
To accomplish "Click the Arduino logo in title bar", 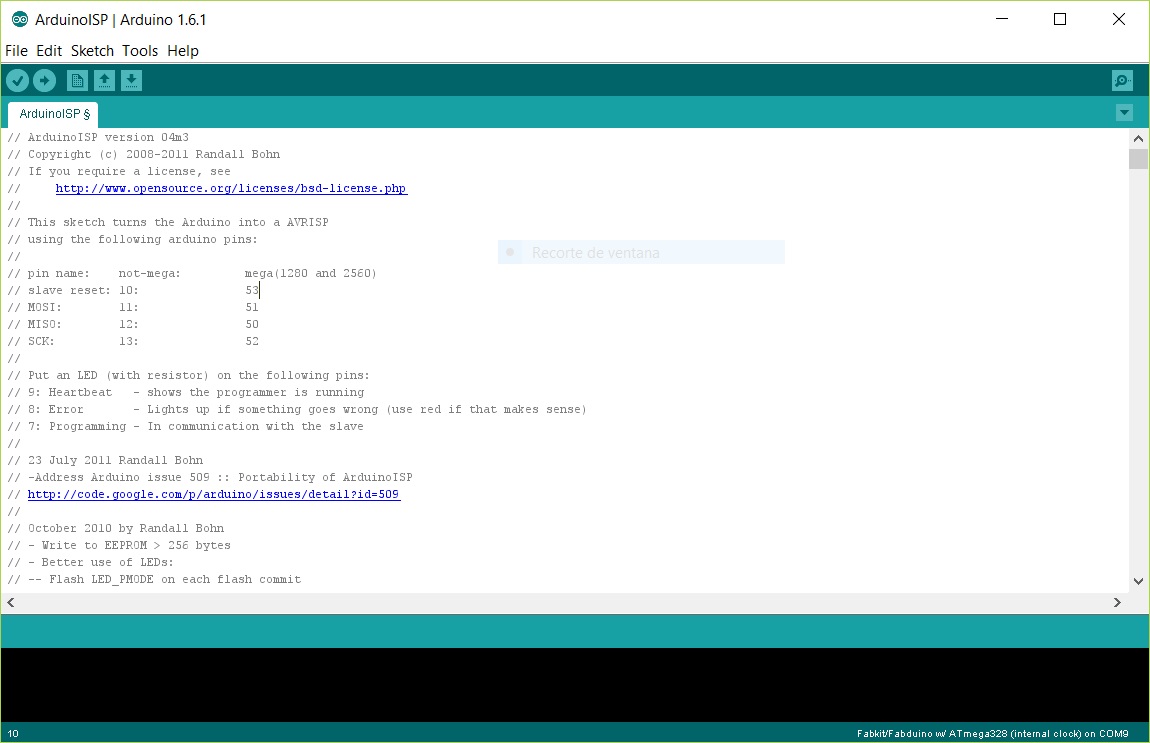I will coord(19,20).
